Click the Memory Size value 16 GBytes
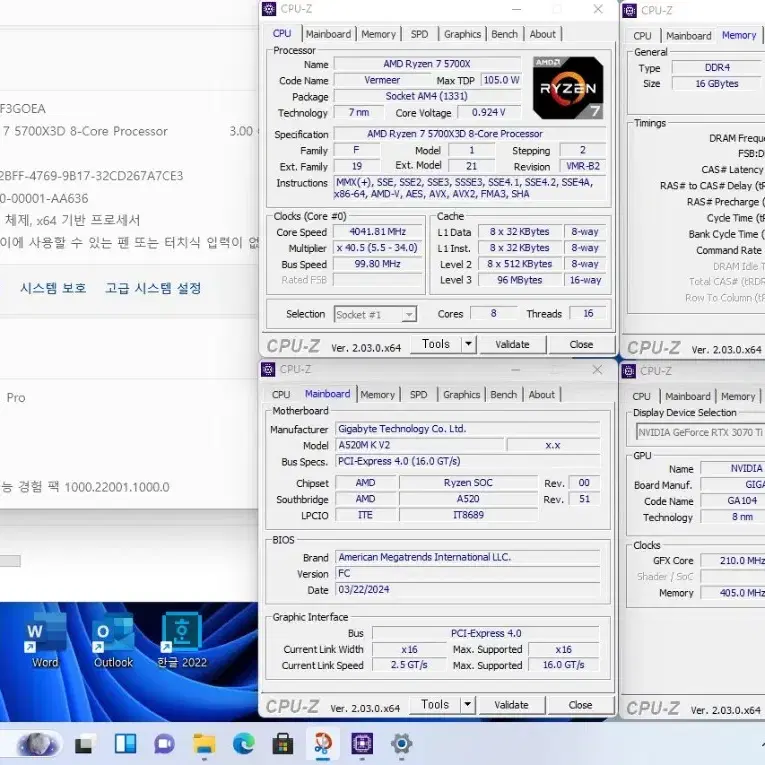The image size is (765, 765). [717, 83]
